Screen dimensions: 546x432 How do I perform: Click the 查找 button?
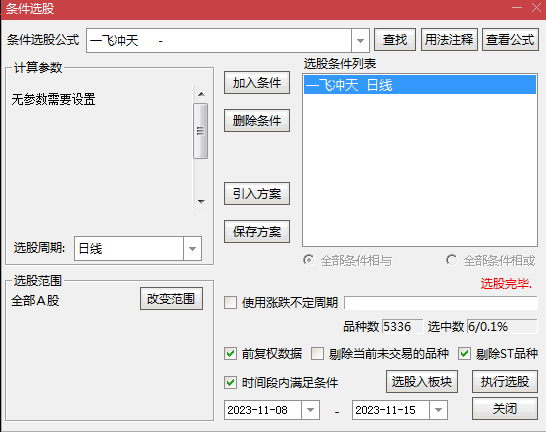click(x=395, y=40)
